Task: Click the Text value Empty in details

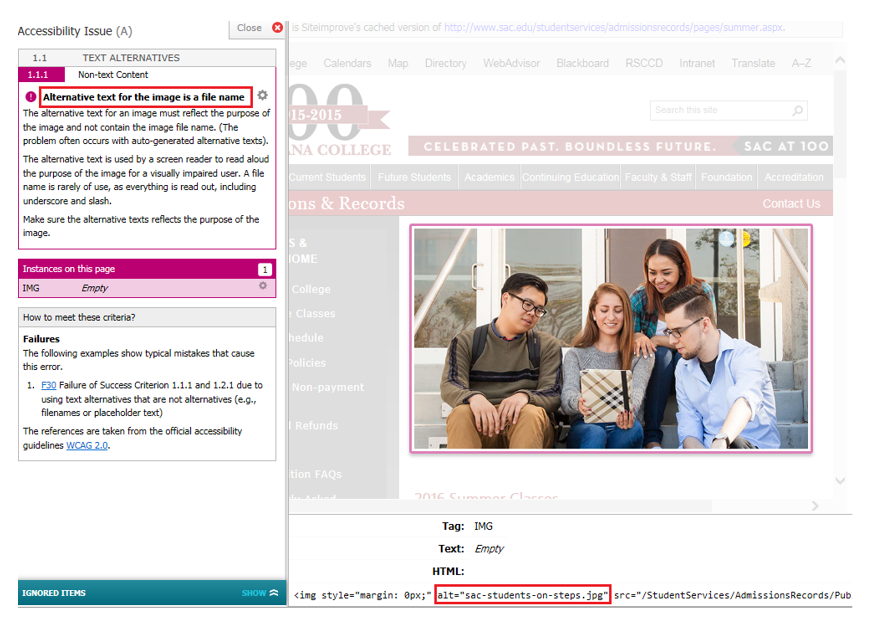Action: tap(489, 549)
